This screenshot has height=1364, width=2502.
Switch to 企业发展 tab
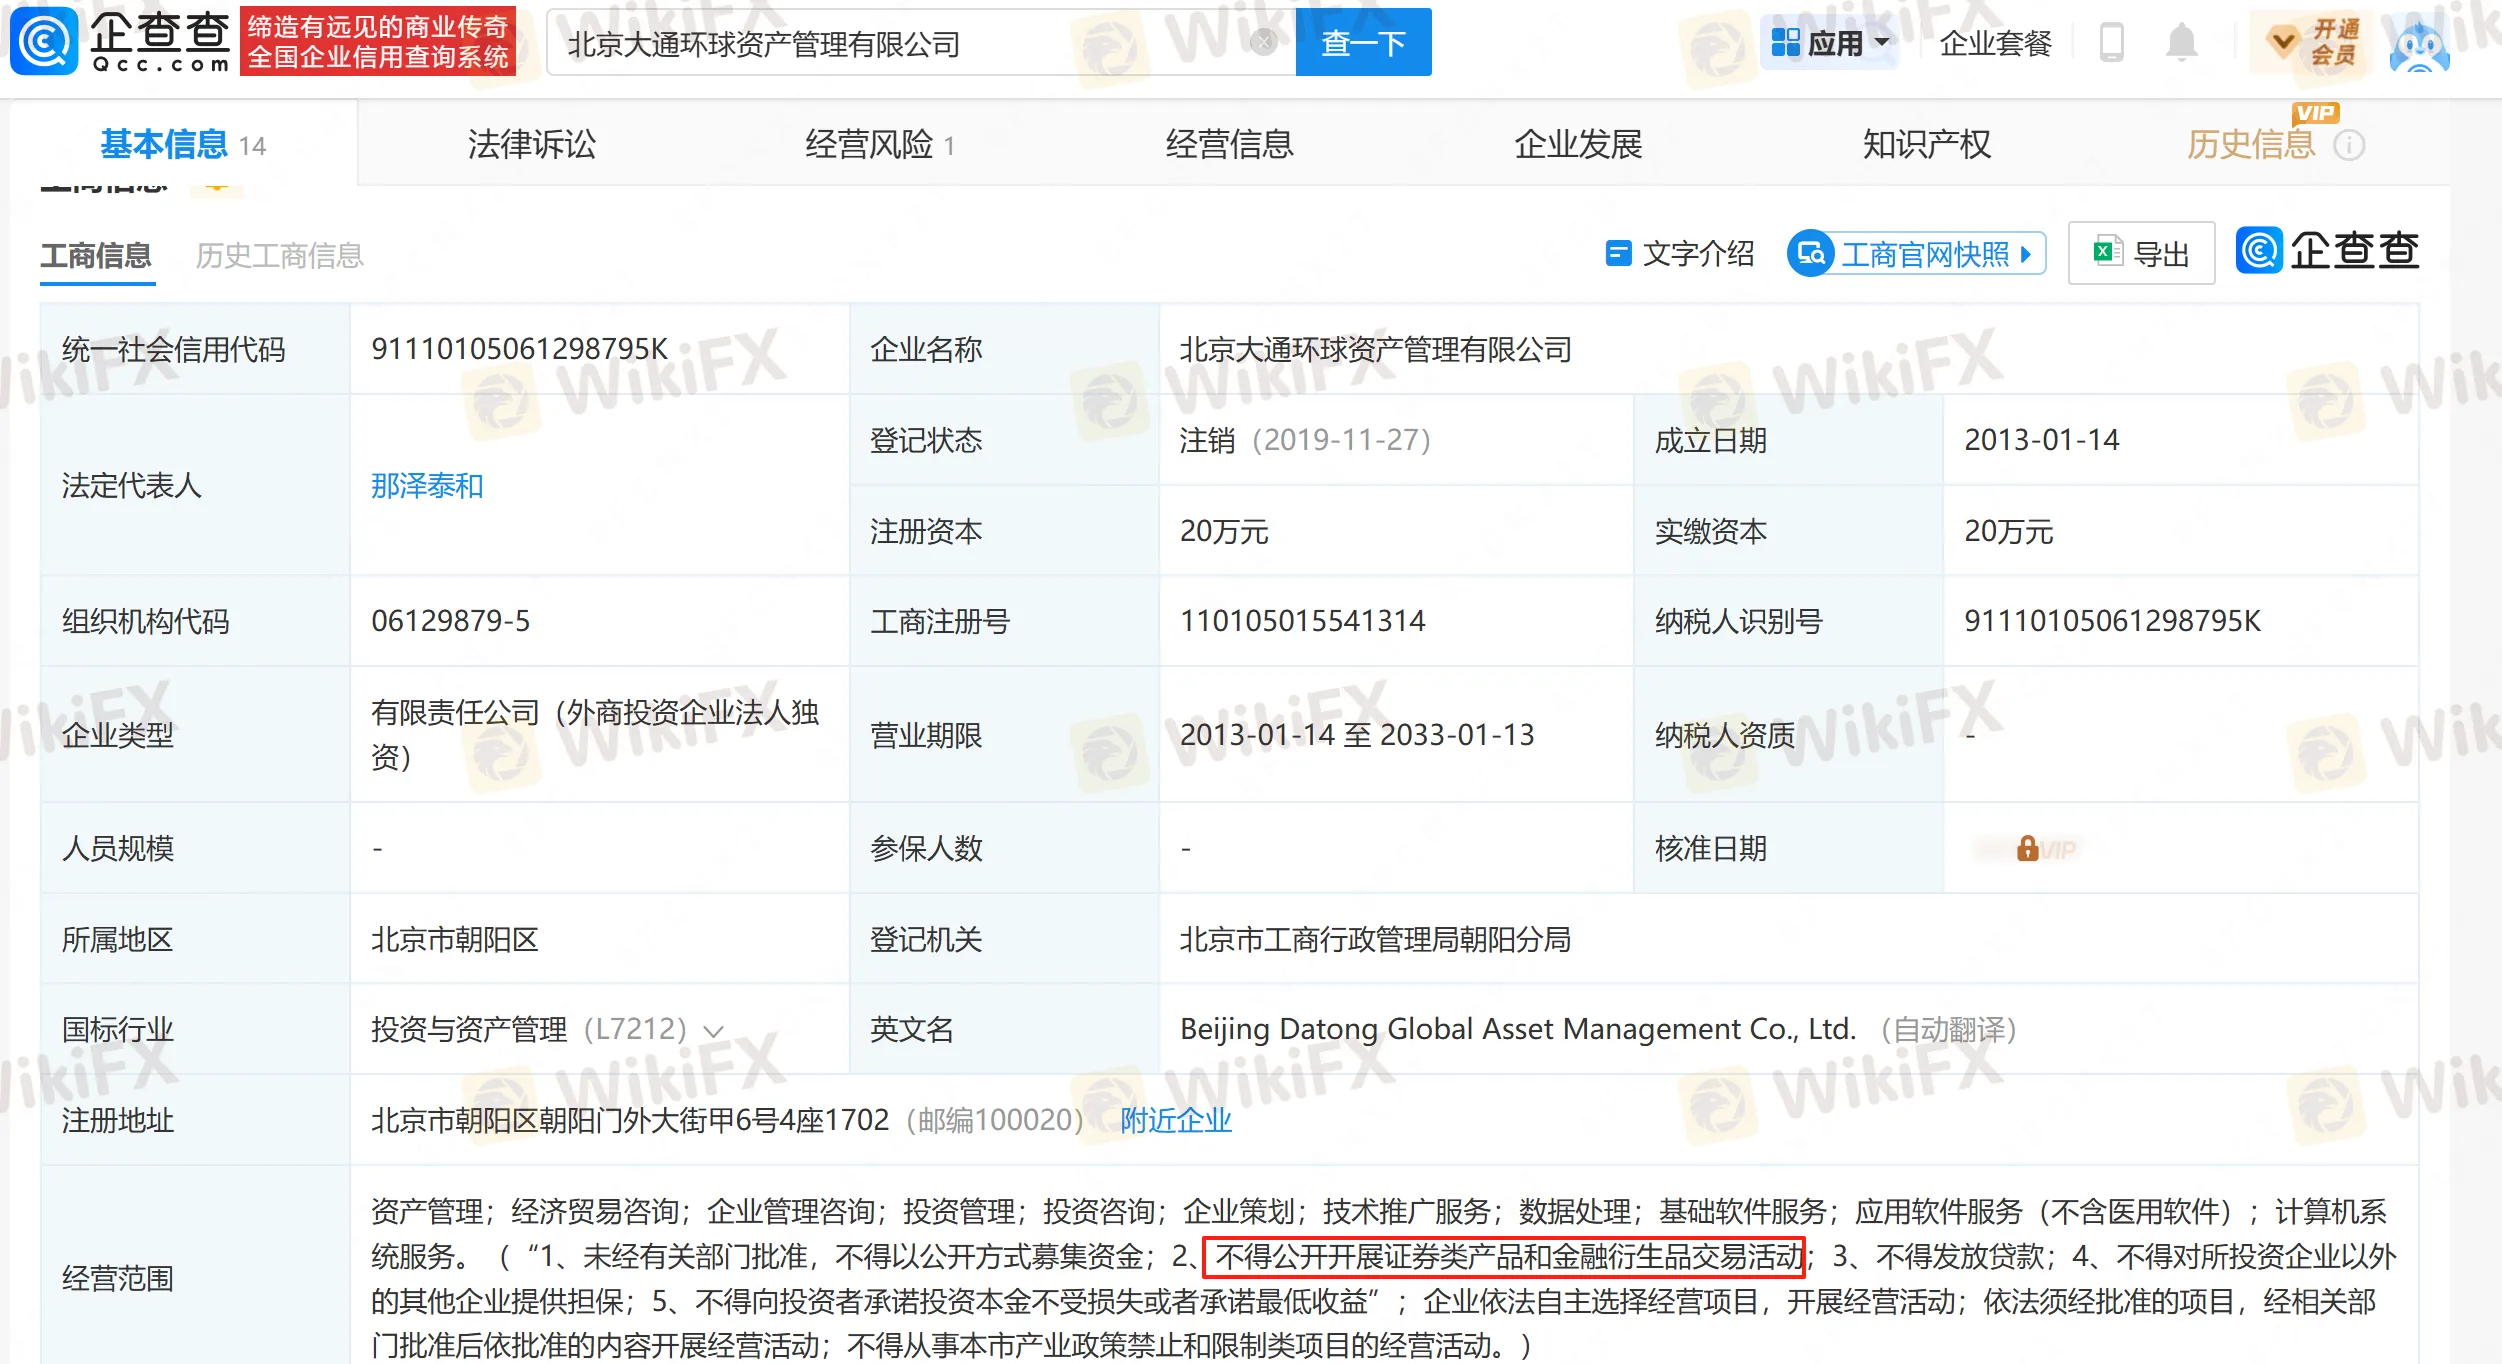(1578, 145)
